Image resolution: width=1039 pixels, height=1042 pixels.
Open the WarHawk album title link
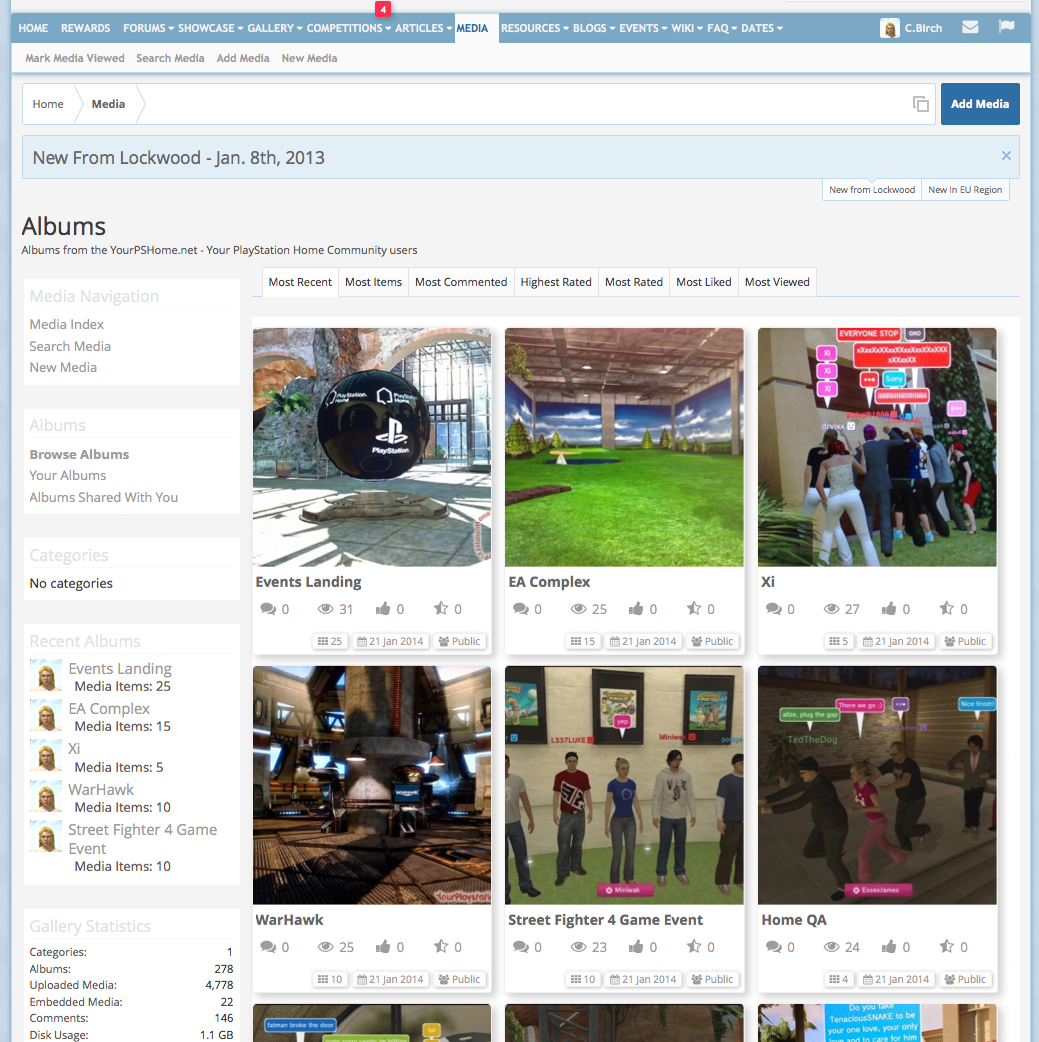tap(289, 920)
